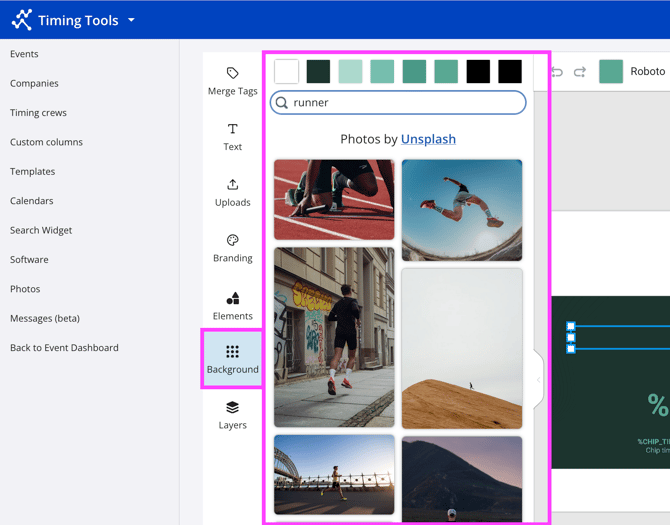Select the Background panel tab
The height and width of the screenshot is (525, 670).
pos(232,359)
